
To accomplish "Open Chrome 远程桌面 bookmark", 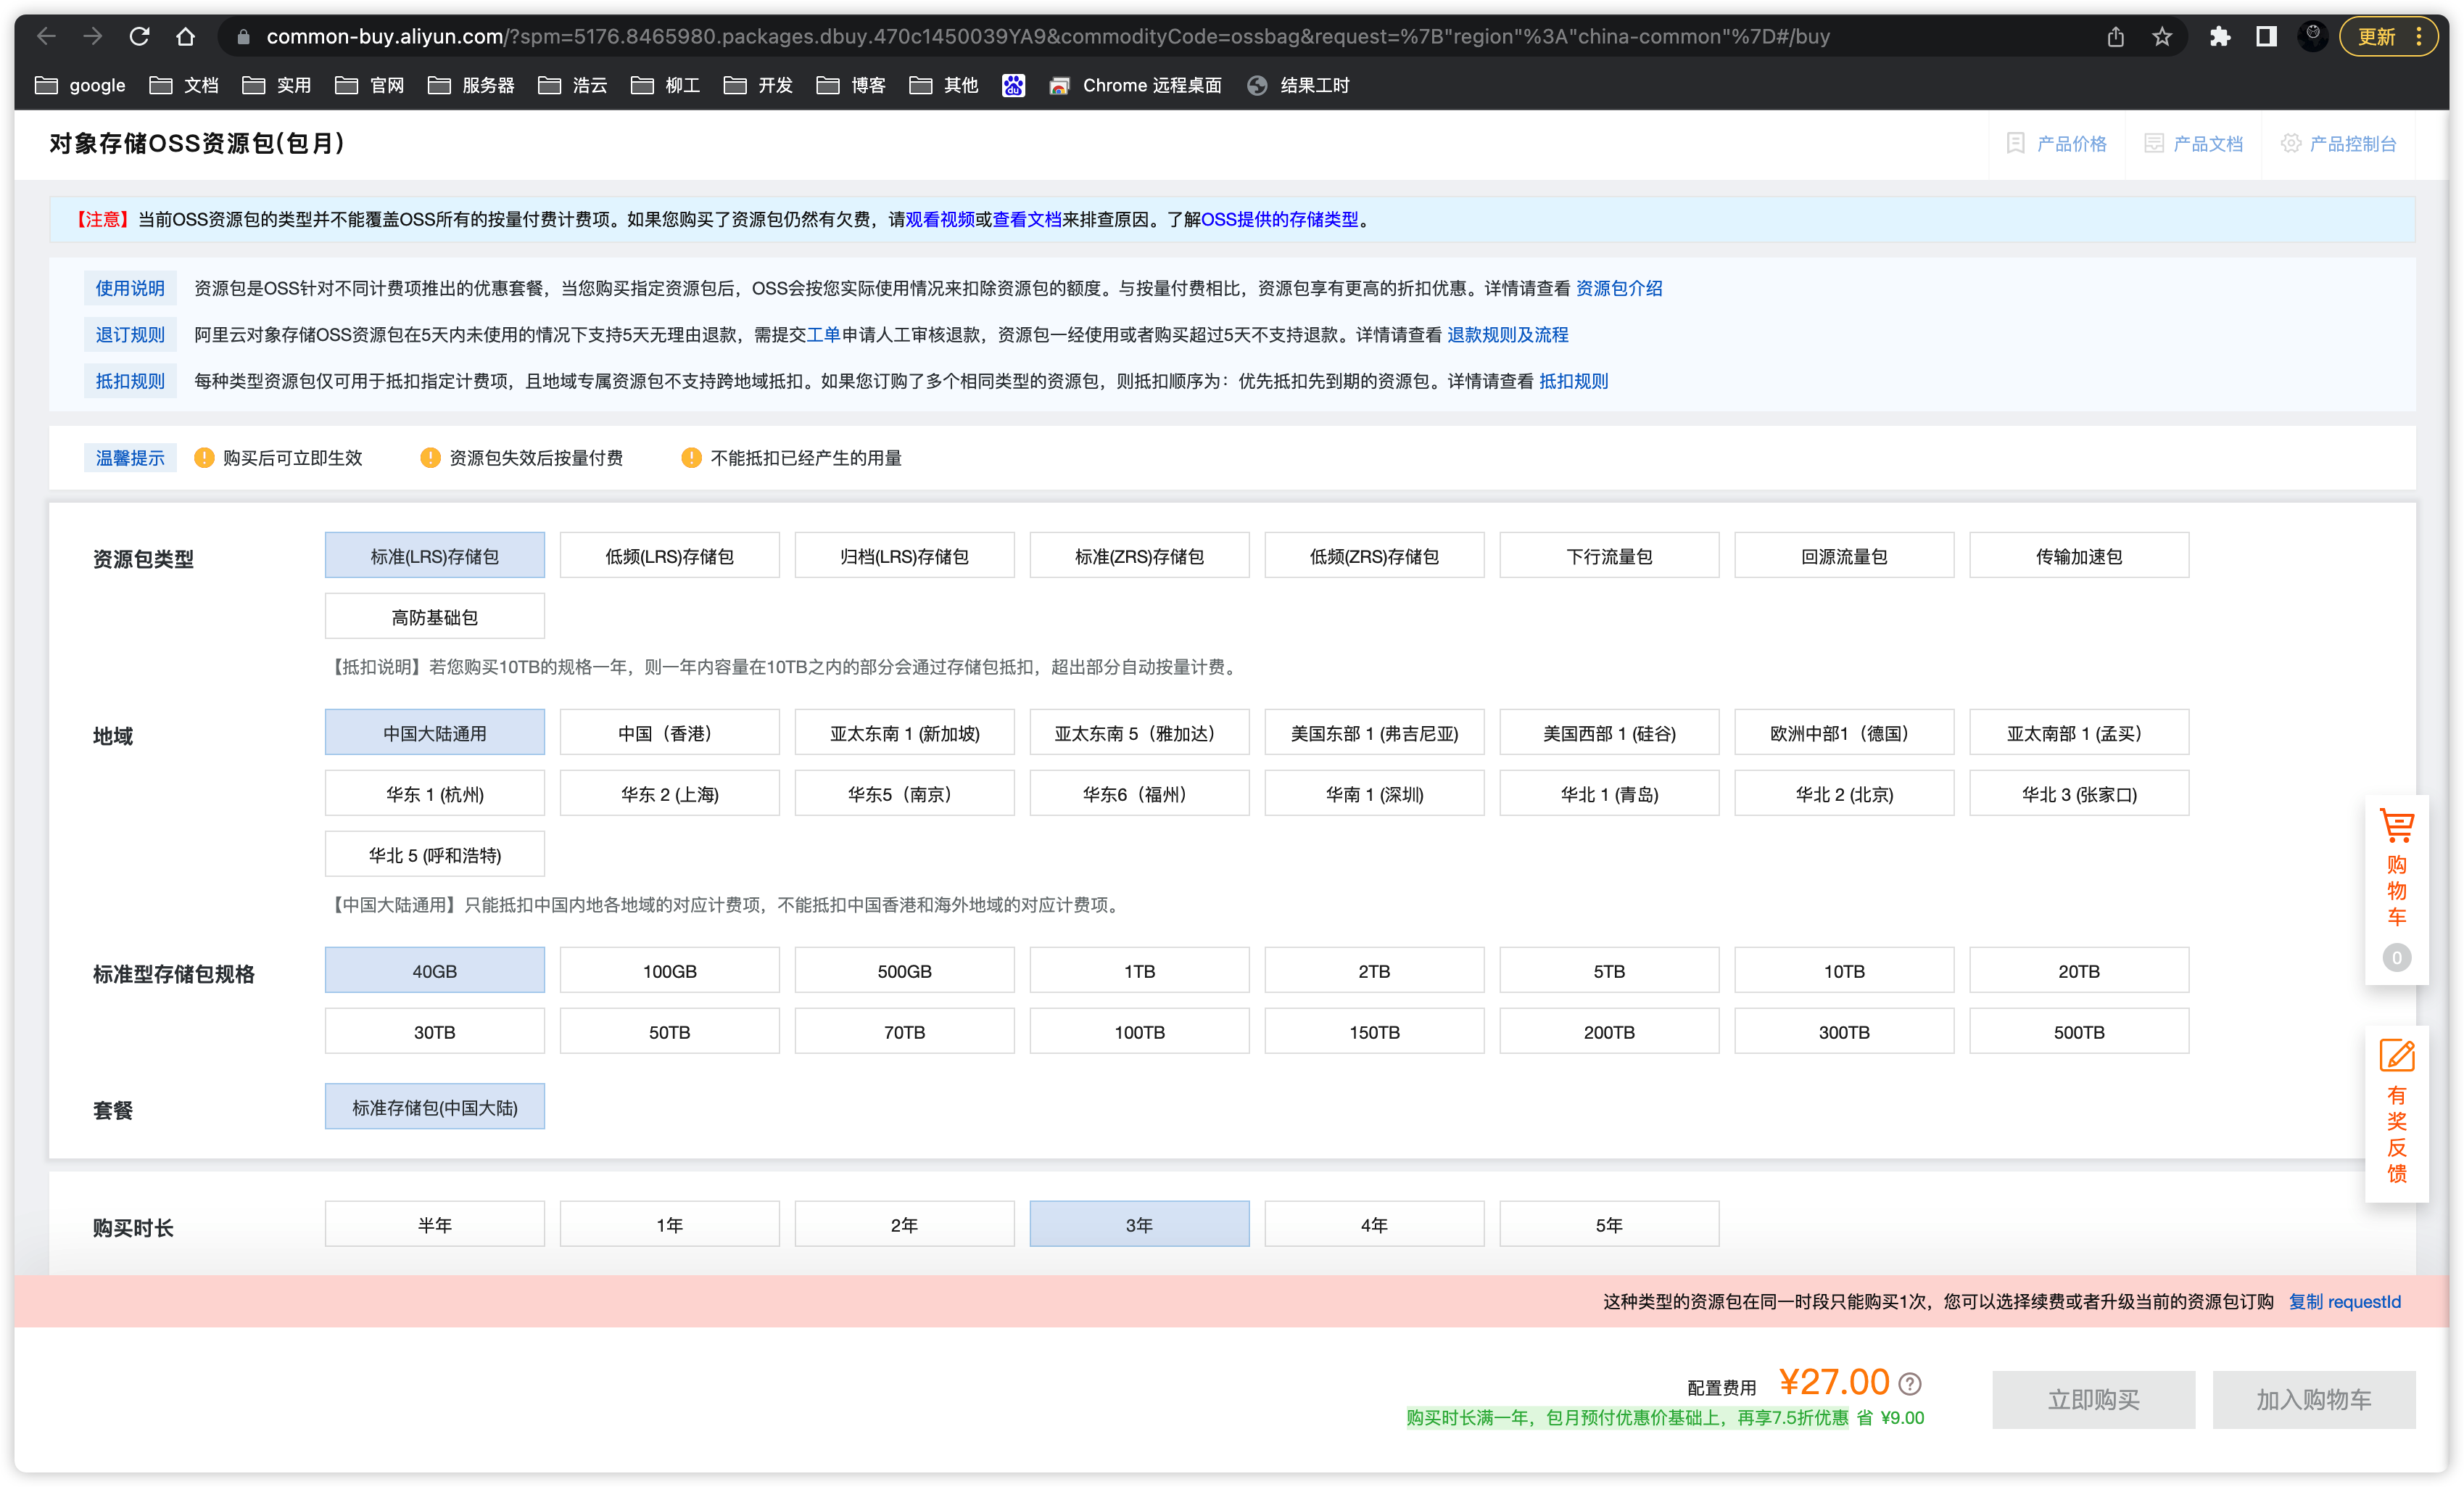I will [x=1135, y=86].
